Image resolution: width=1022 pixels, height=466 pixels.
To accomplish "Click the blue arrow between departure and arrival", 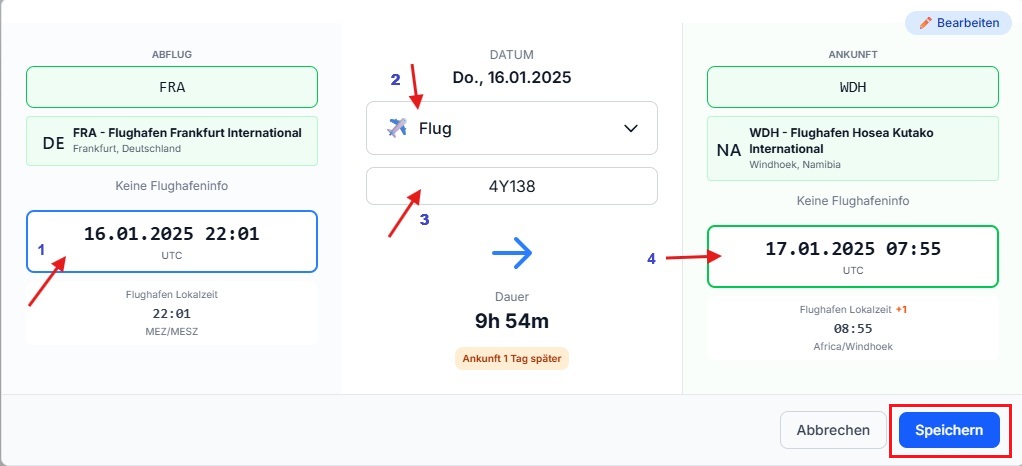I will coord(512,254).
